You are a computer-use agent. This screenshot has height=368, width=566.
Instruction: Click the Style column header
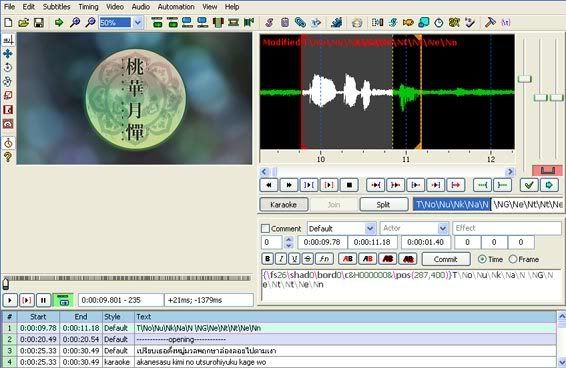(x=118, y=317)
